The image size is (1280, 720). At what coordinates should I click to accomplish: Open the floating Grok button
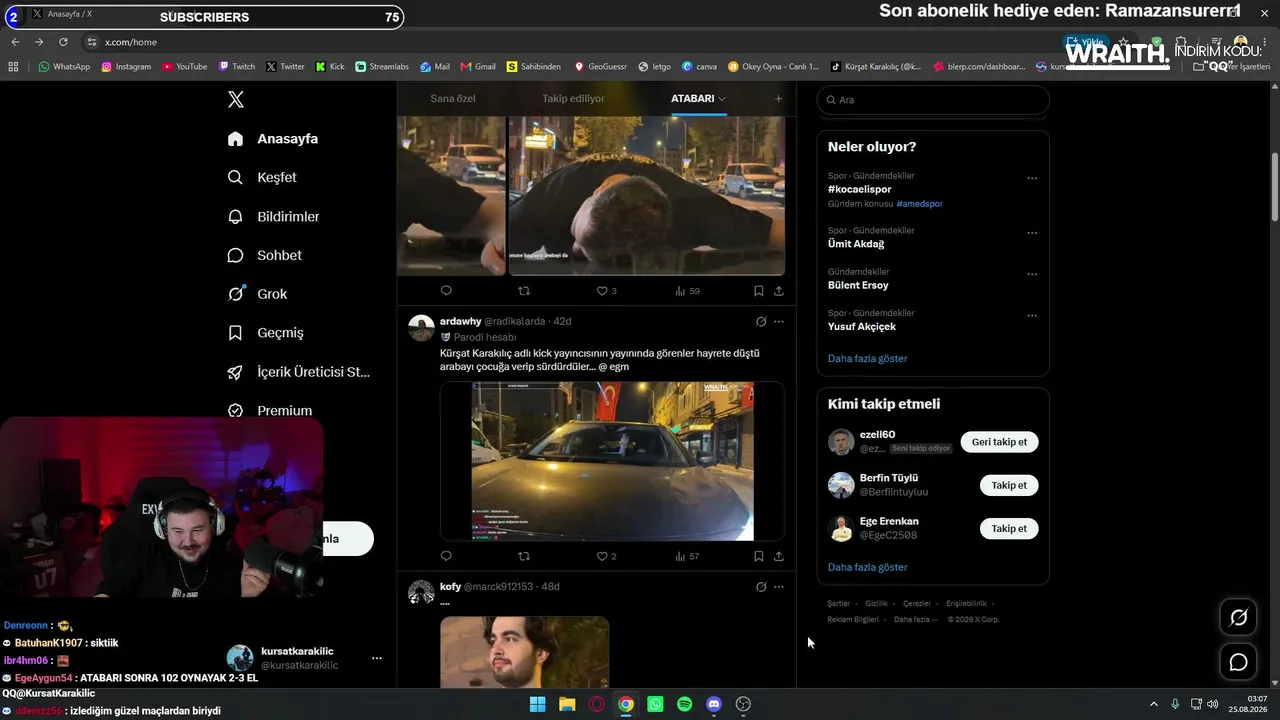tap(1238, 618)
